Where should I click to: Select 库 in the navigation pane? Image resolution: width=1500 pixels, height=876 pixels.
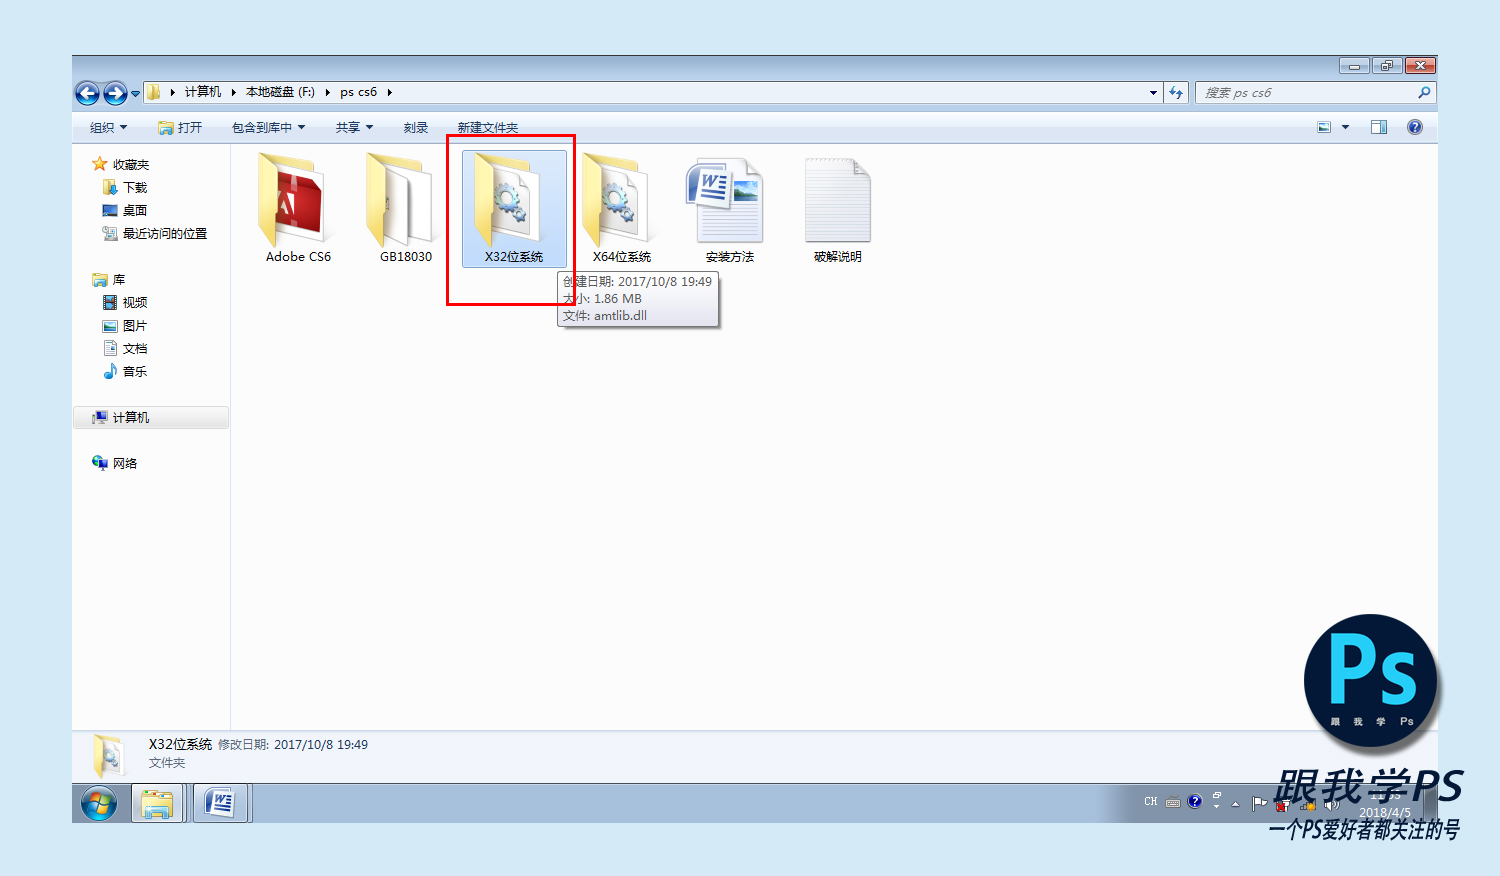108,279
